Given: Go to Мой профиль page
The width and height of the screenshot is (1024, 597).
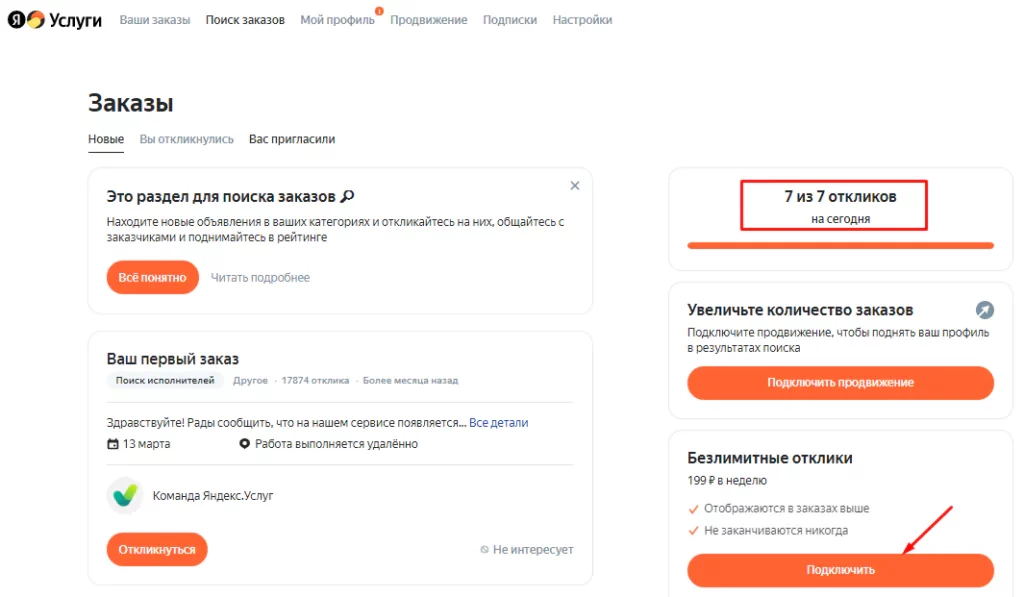Looking at the screenshot, I should (337, 20).
